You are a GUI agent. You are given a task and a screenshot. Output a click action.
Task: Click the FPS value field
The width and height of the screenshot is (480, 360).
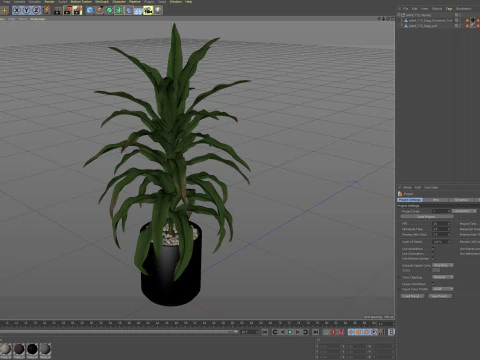[x=441, y=224]
